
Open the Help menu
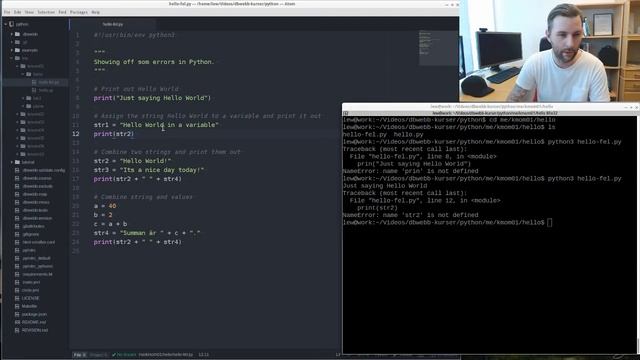tap(96, 12)
